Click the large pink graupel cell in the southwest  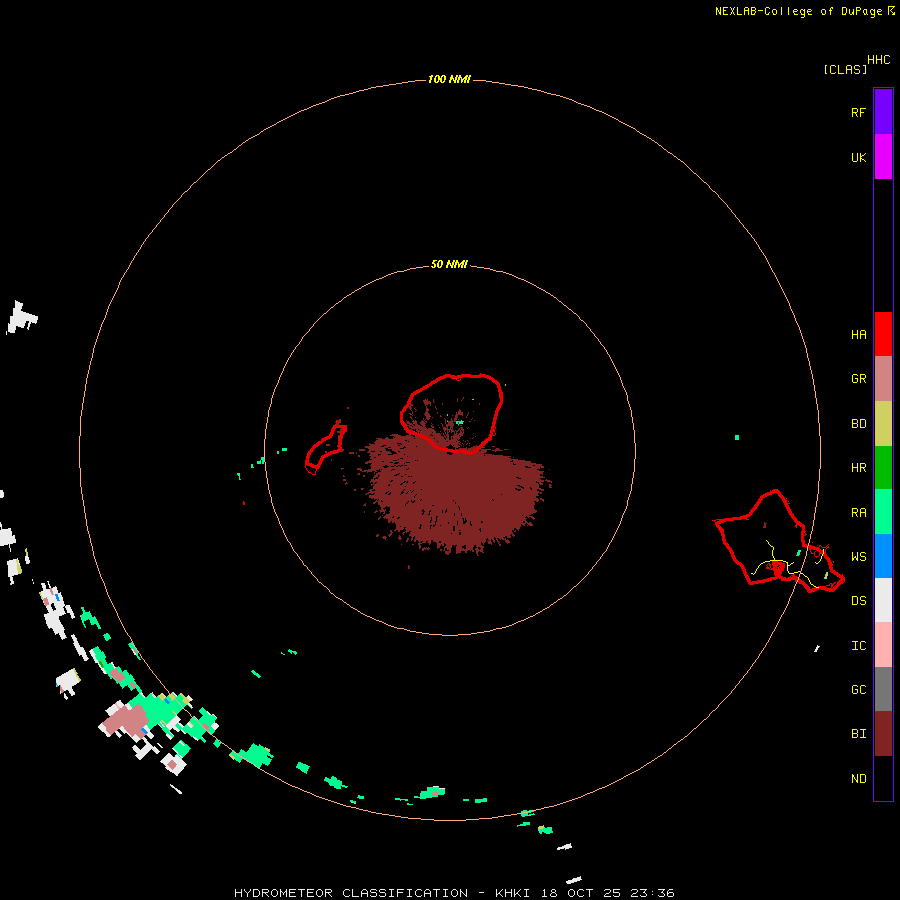click(127, 720)
